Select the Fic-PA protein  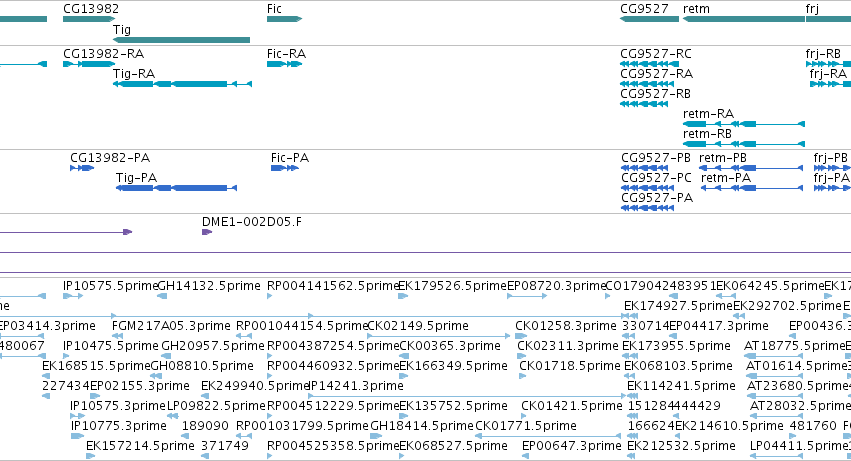pyautogui.click(x=290, y=158)
